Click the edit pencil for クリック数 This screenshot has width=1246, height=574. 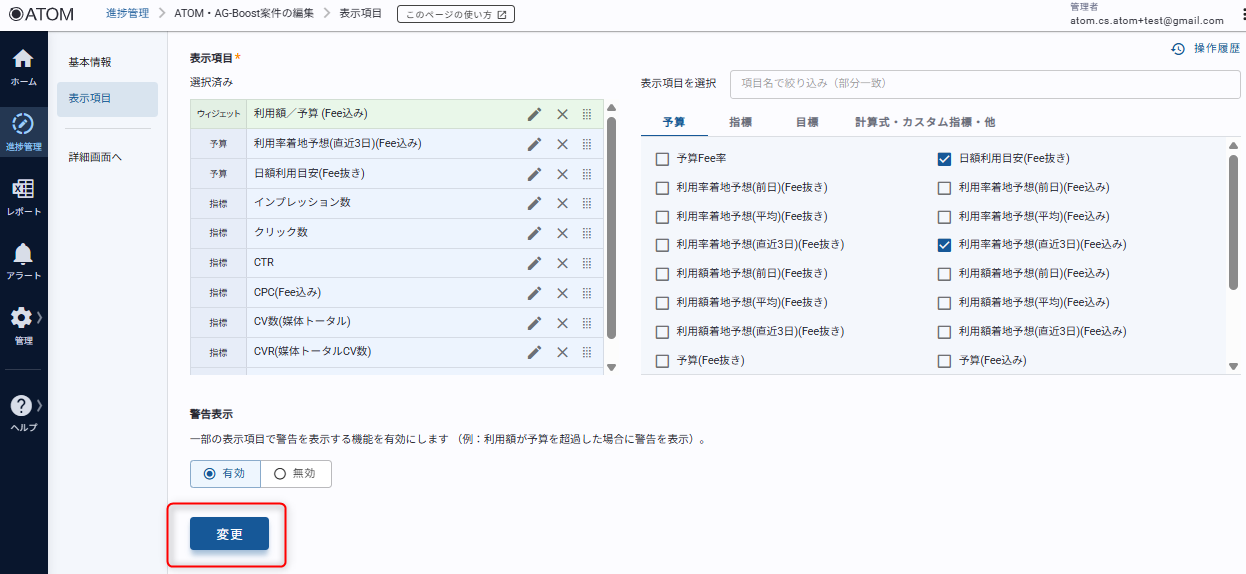pyautogui.click(x=535, y=233)
